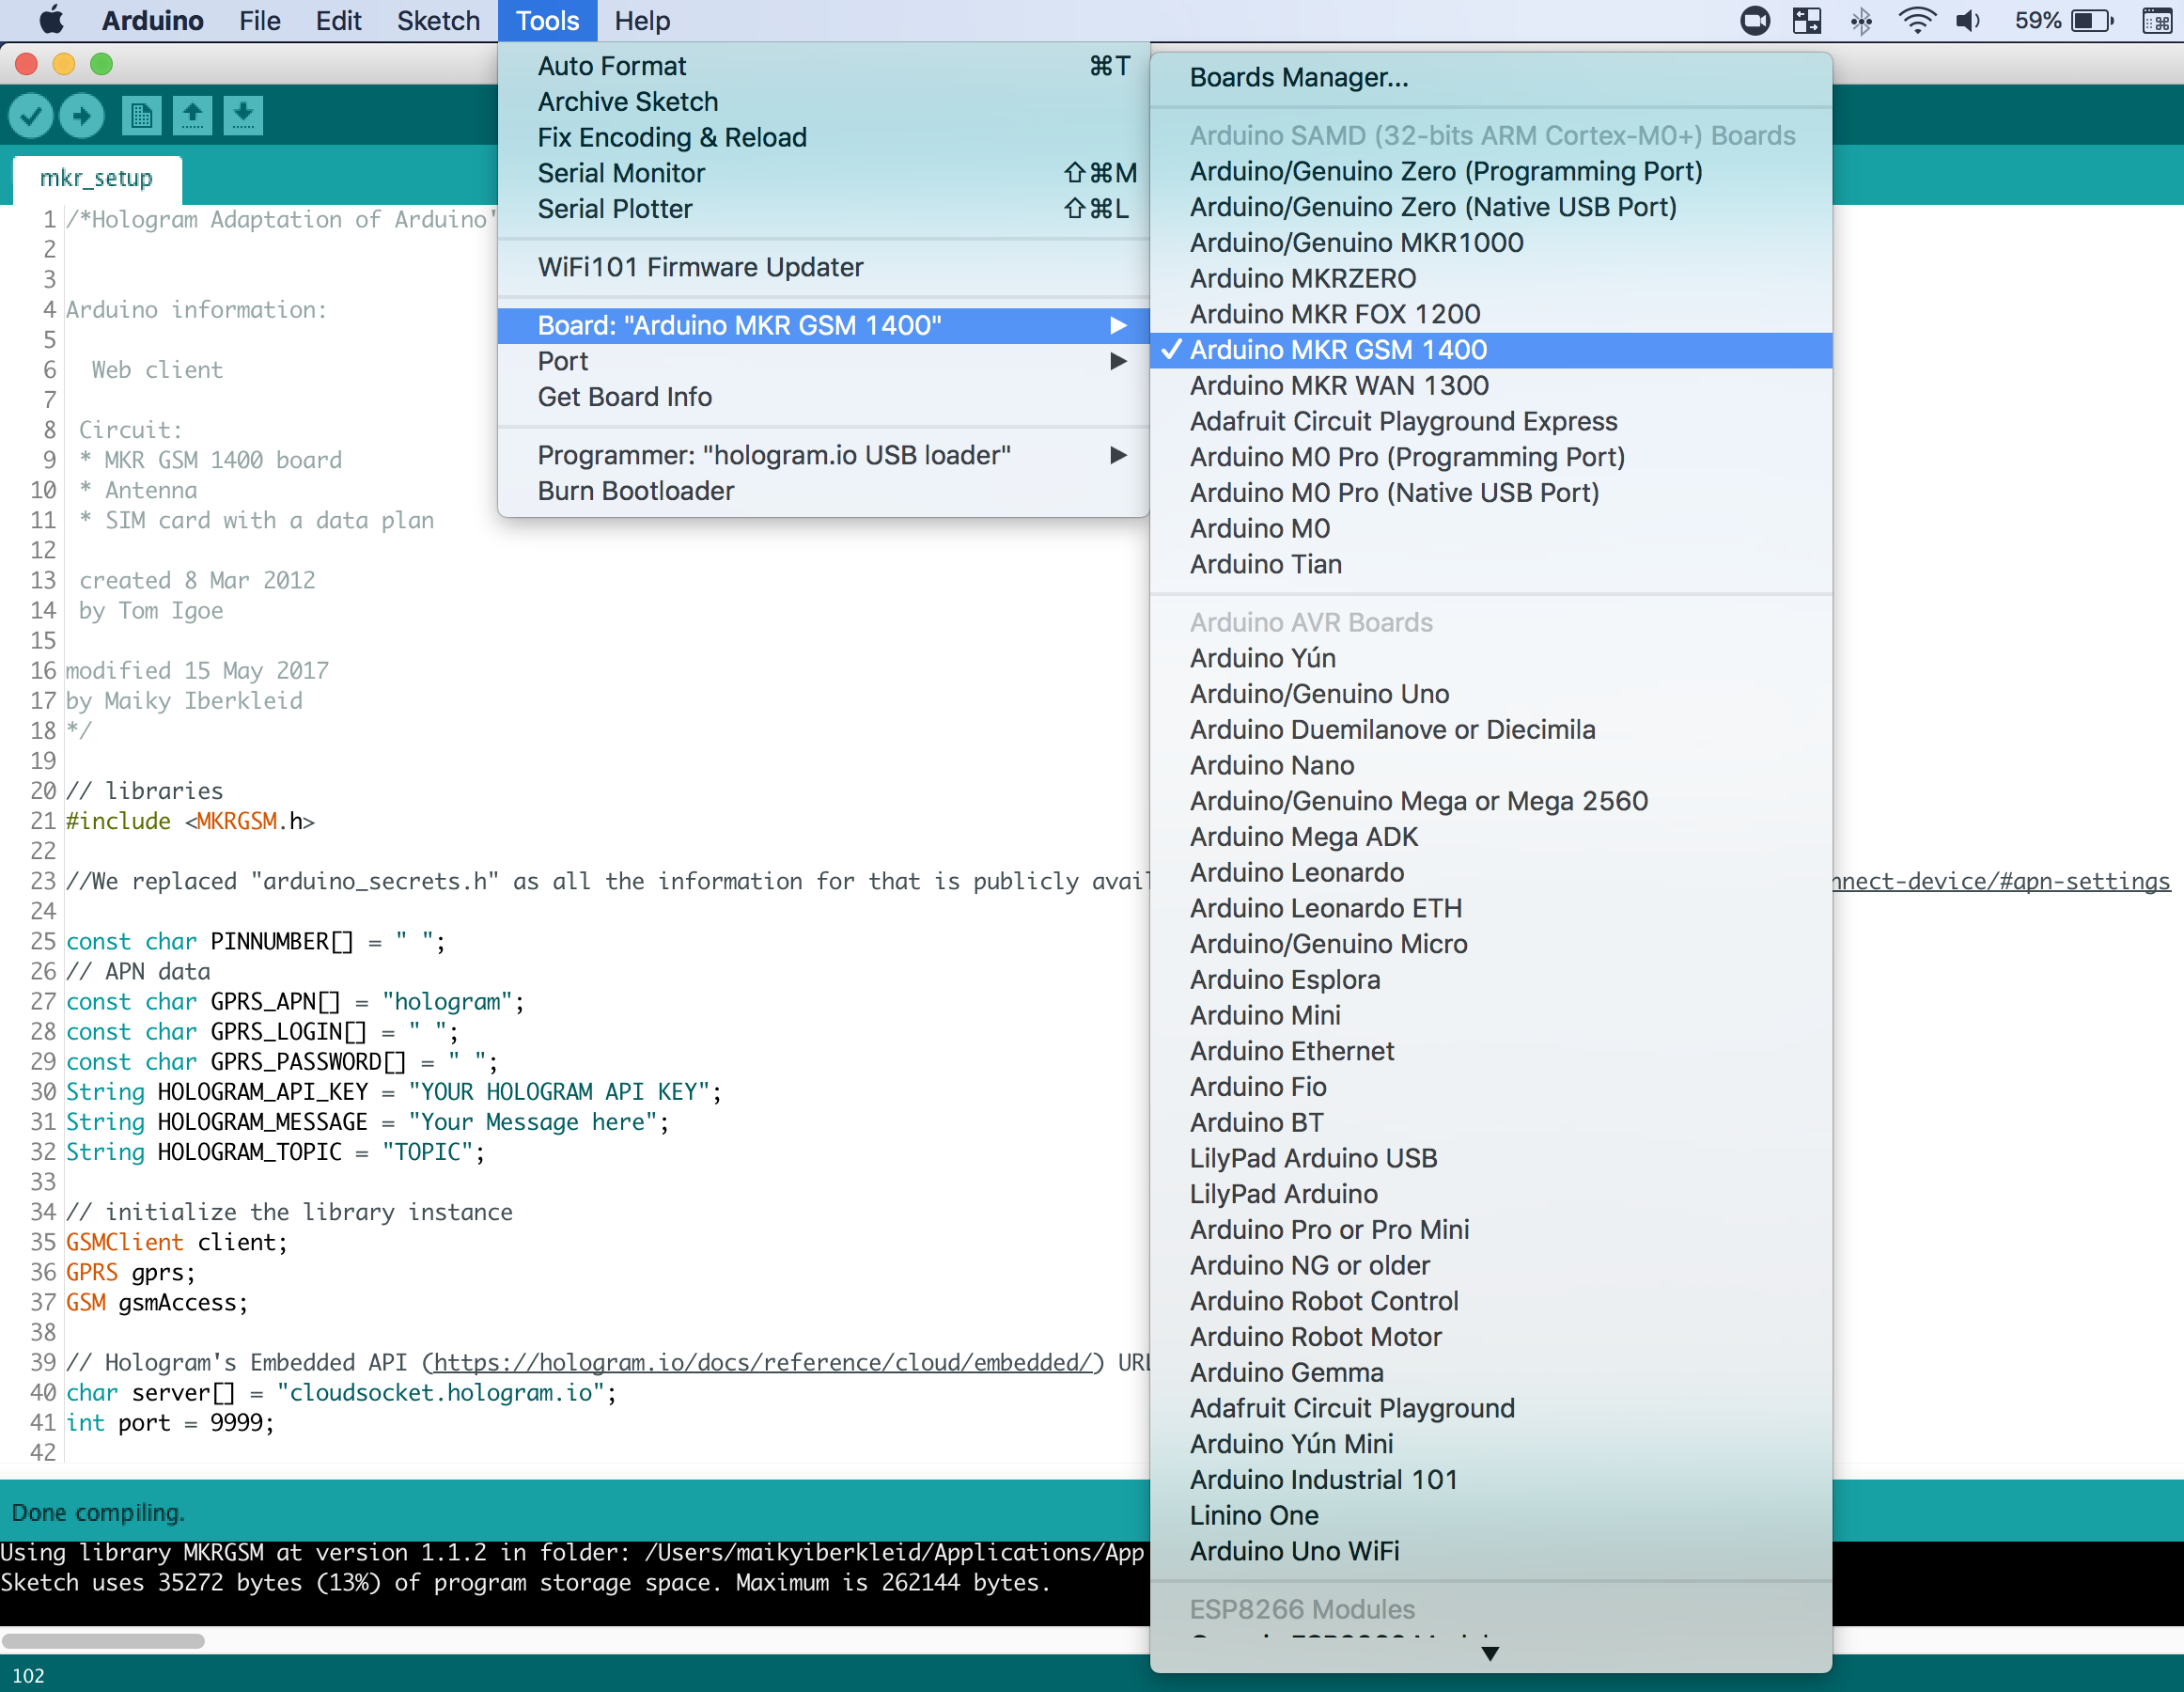Click Burn Bootloader
2184x1692 pixels.
(x=823, y=492)
